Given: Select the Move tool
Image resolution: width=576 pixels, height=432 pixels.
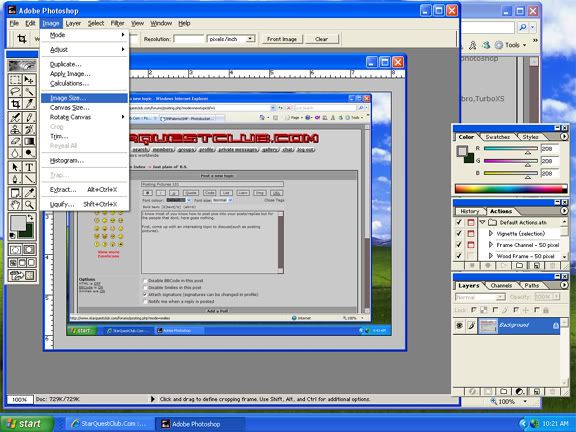Looking at the screenshot, I should [29, 79].
